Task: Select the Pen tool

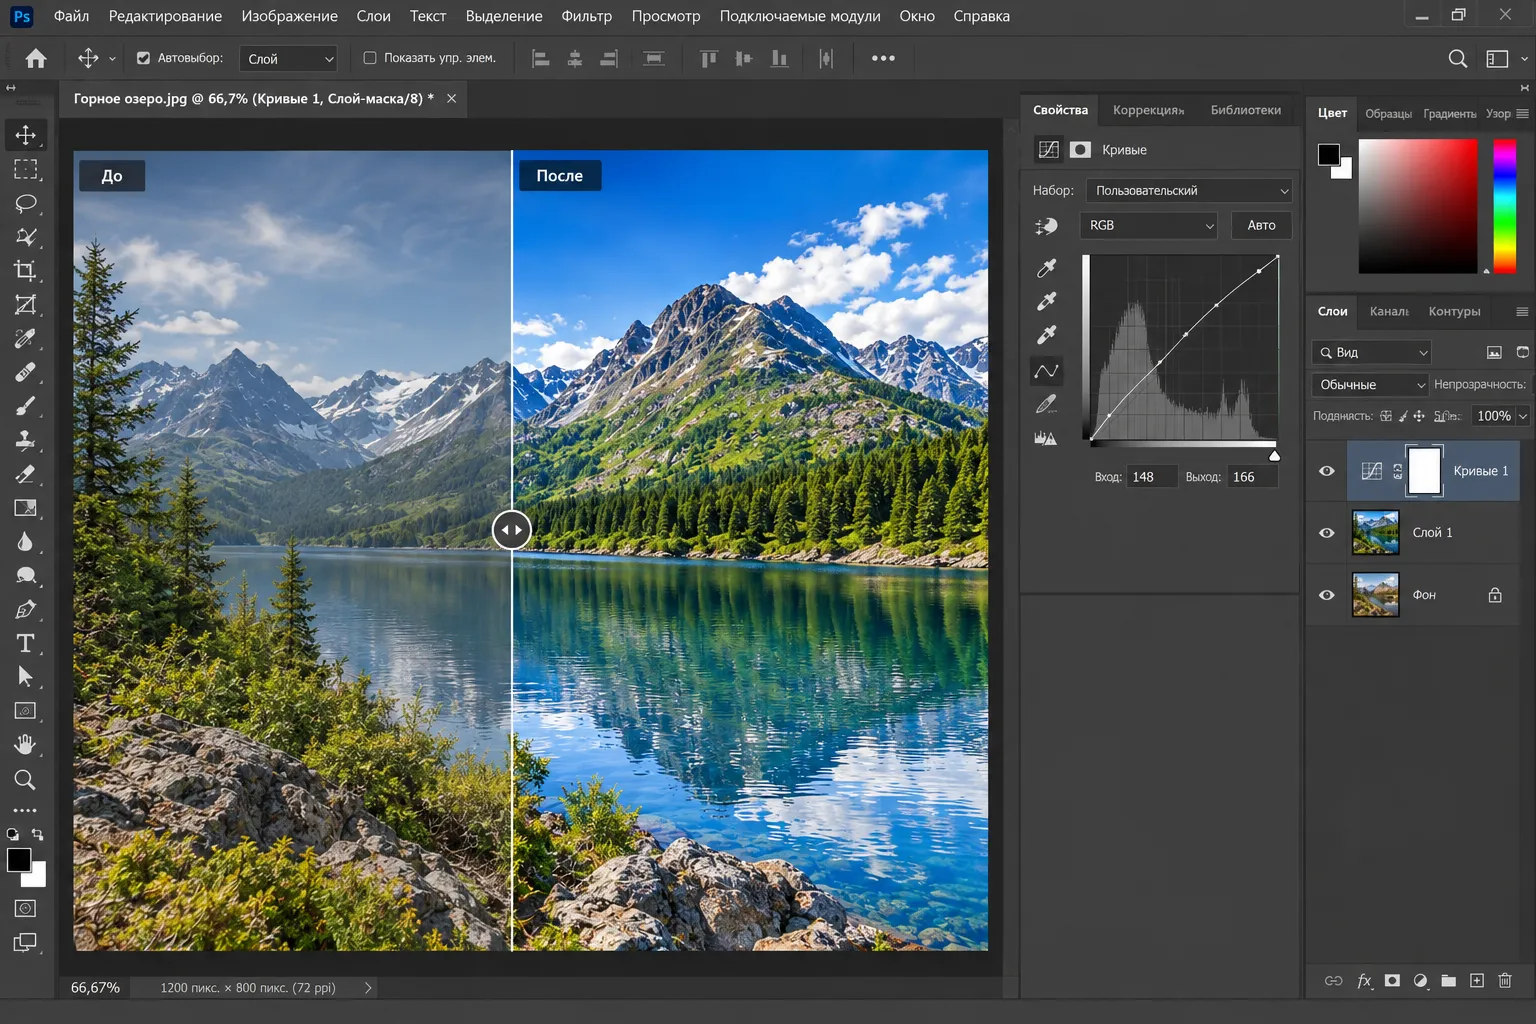Action: (x=26, y=609)
